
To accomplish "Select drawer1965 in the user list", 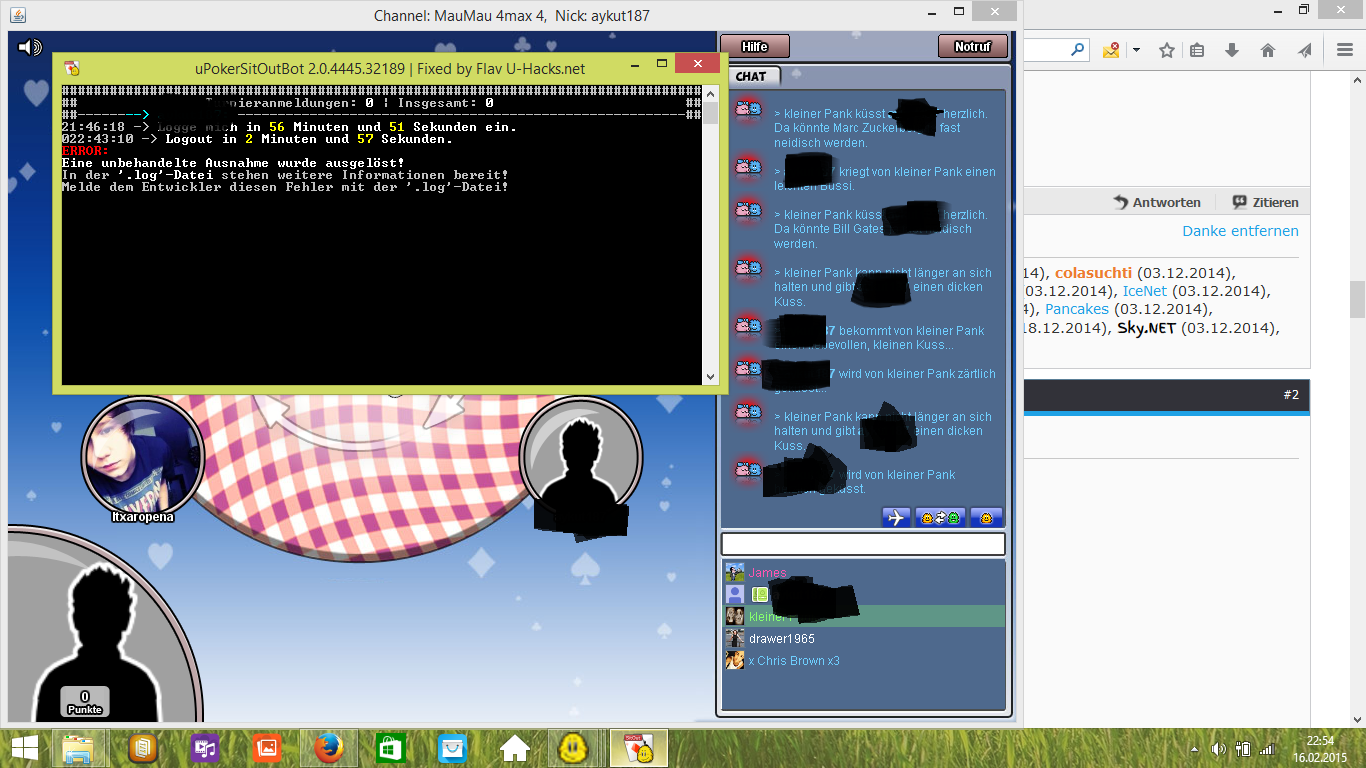I will (781, 638).
